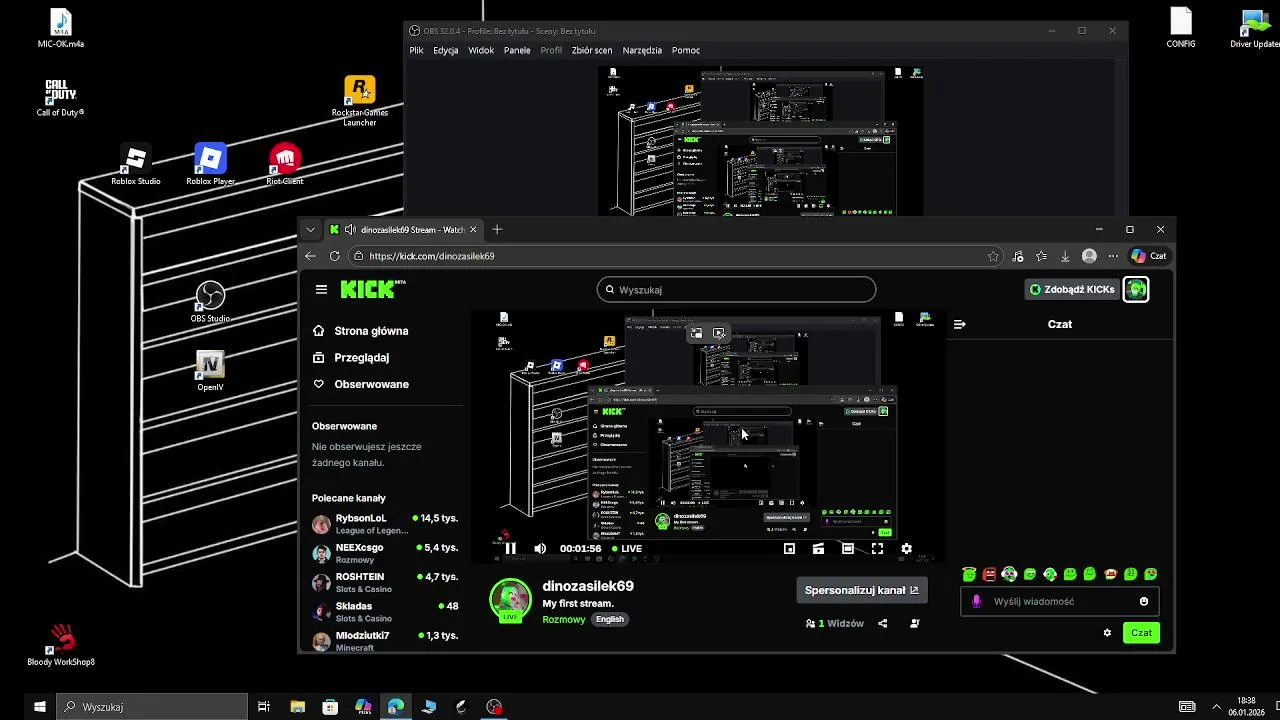Open Plik menu in OBS

click(417, 50)
